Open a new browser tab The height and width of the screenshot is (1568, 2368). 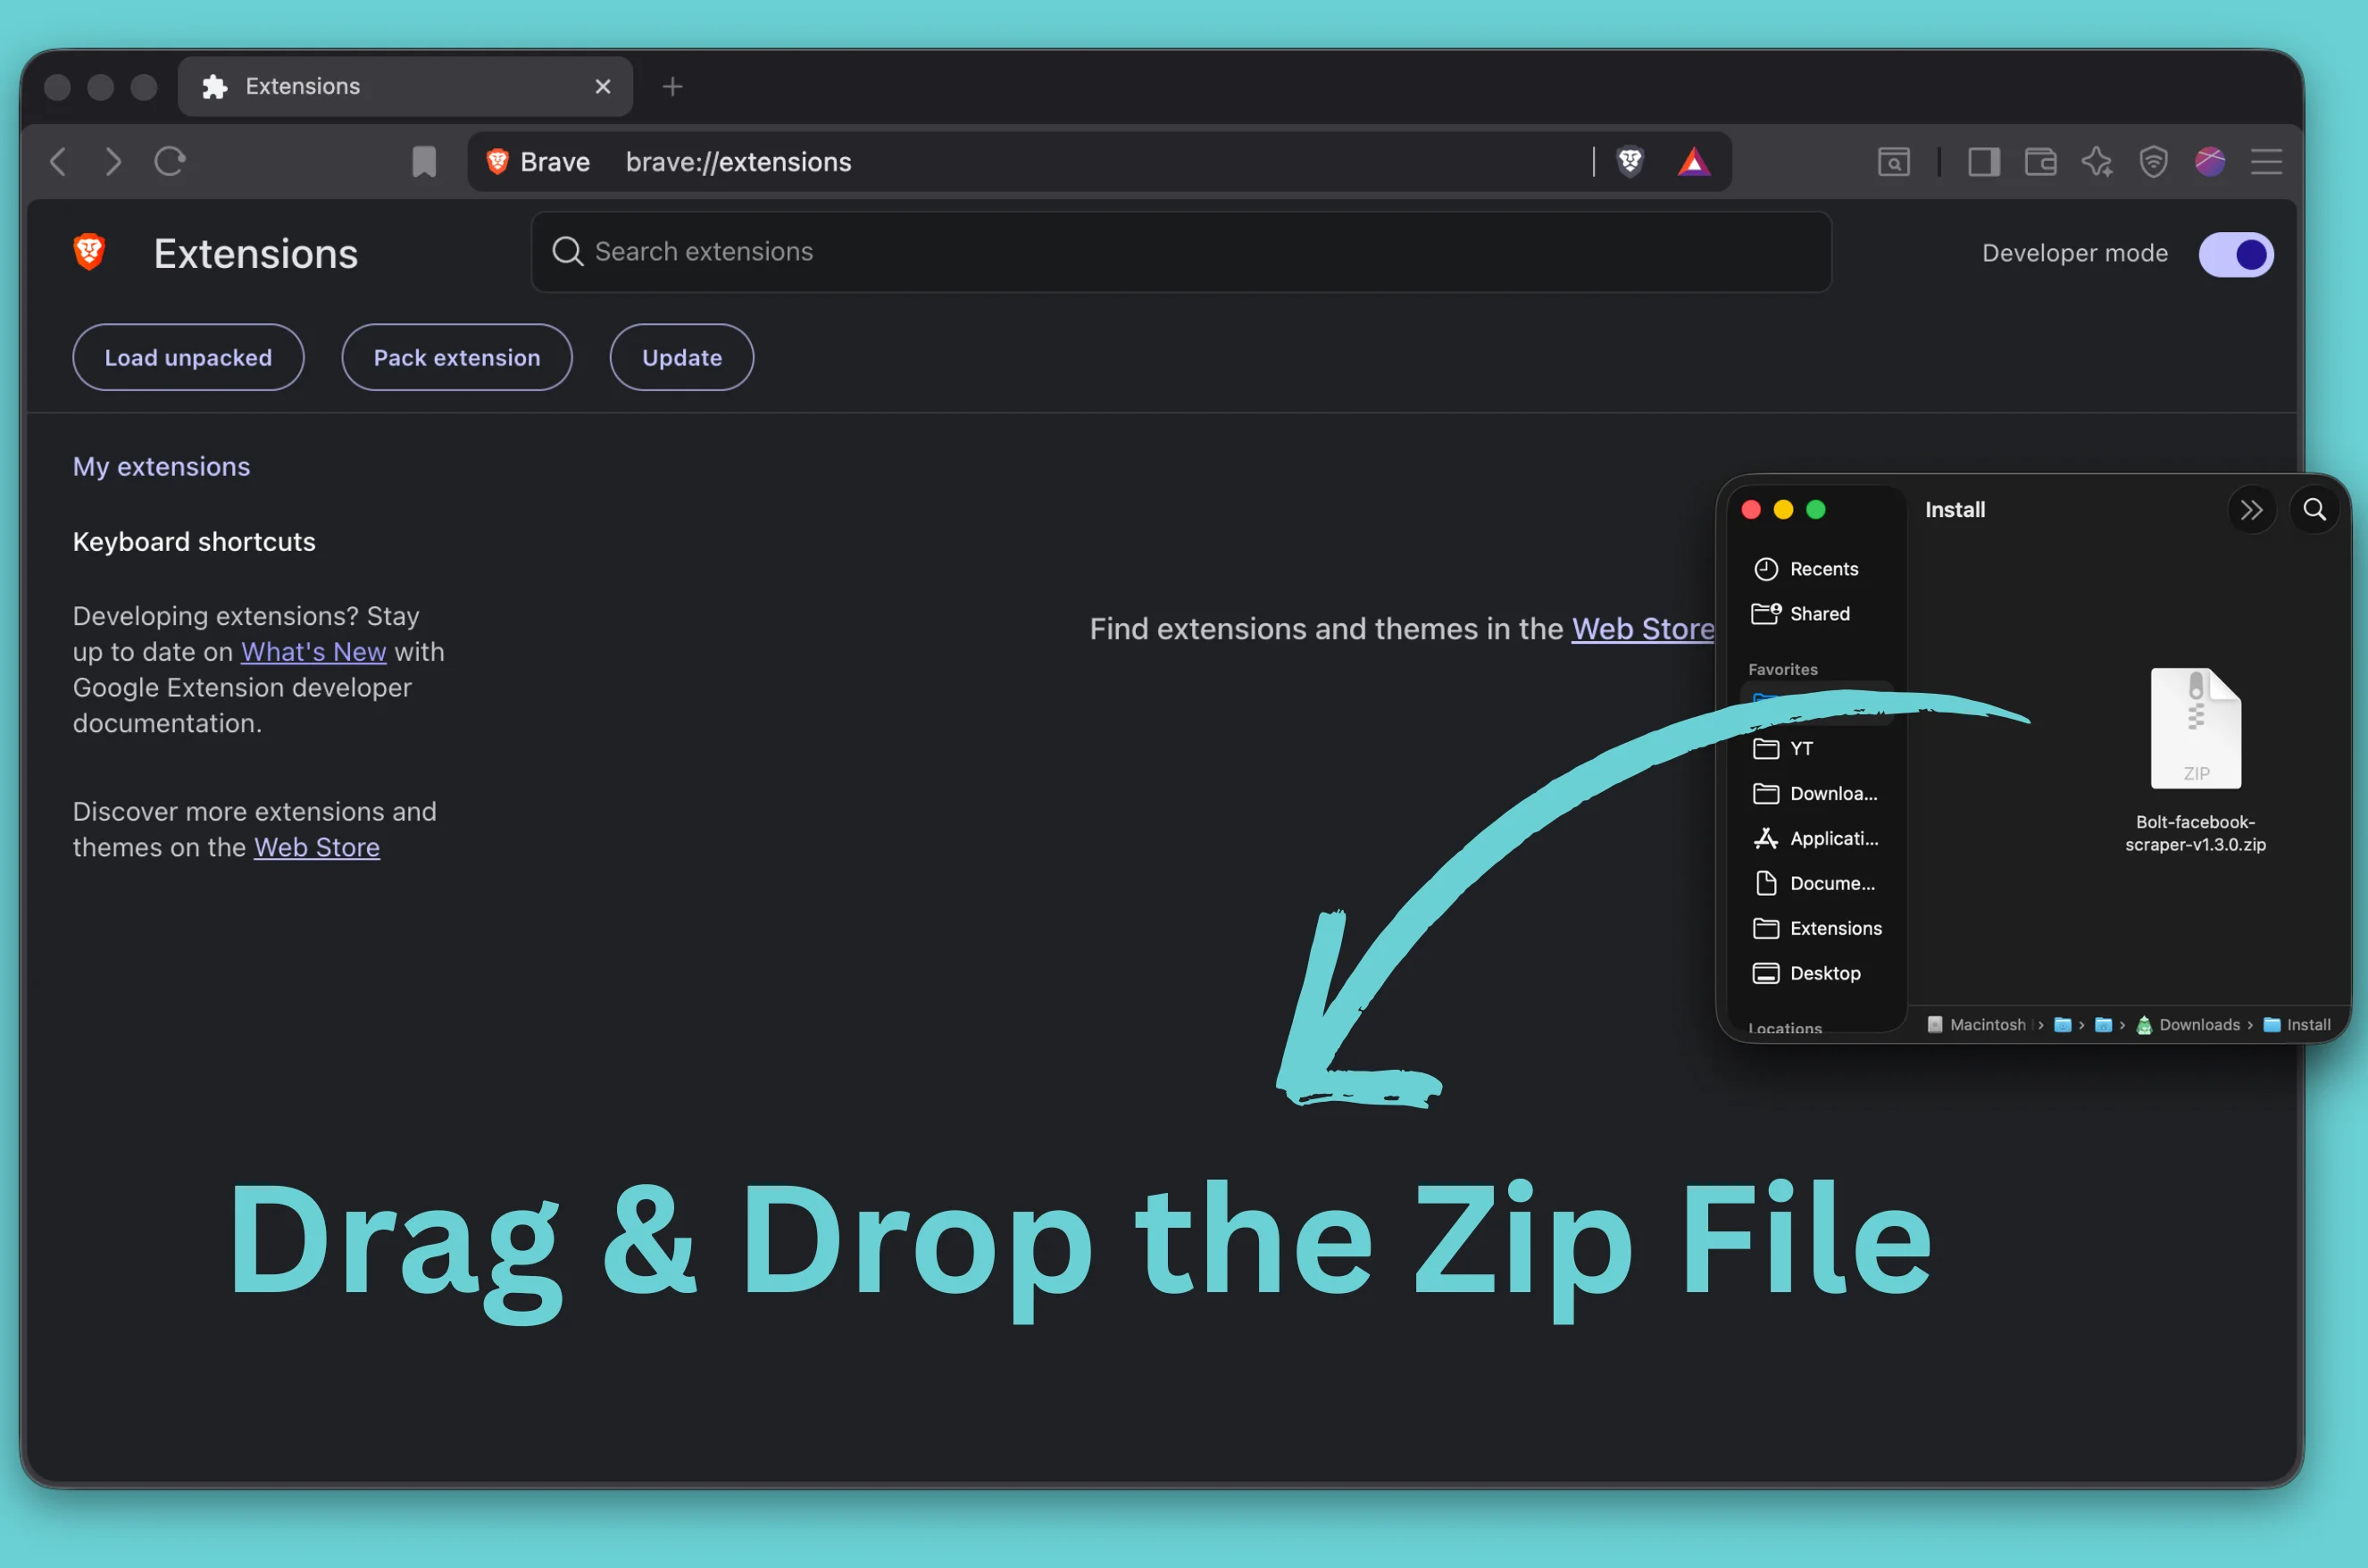tap(673, 87)
